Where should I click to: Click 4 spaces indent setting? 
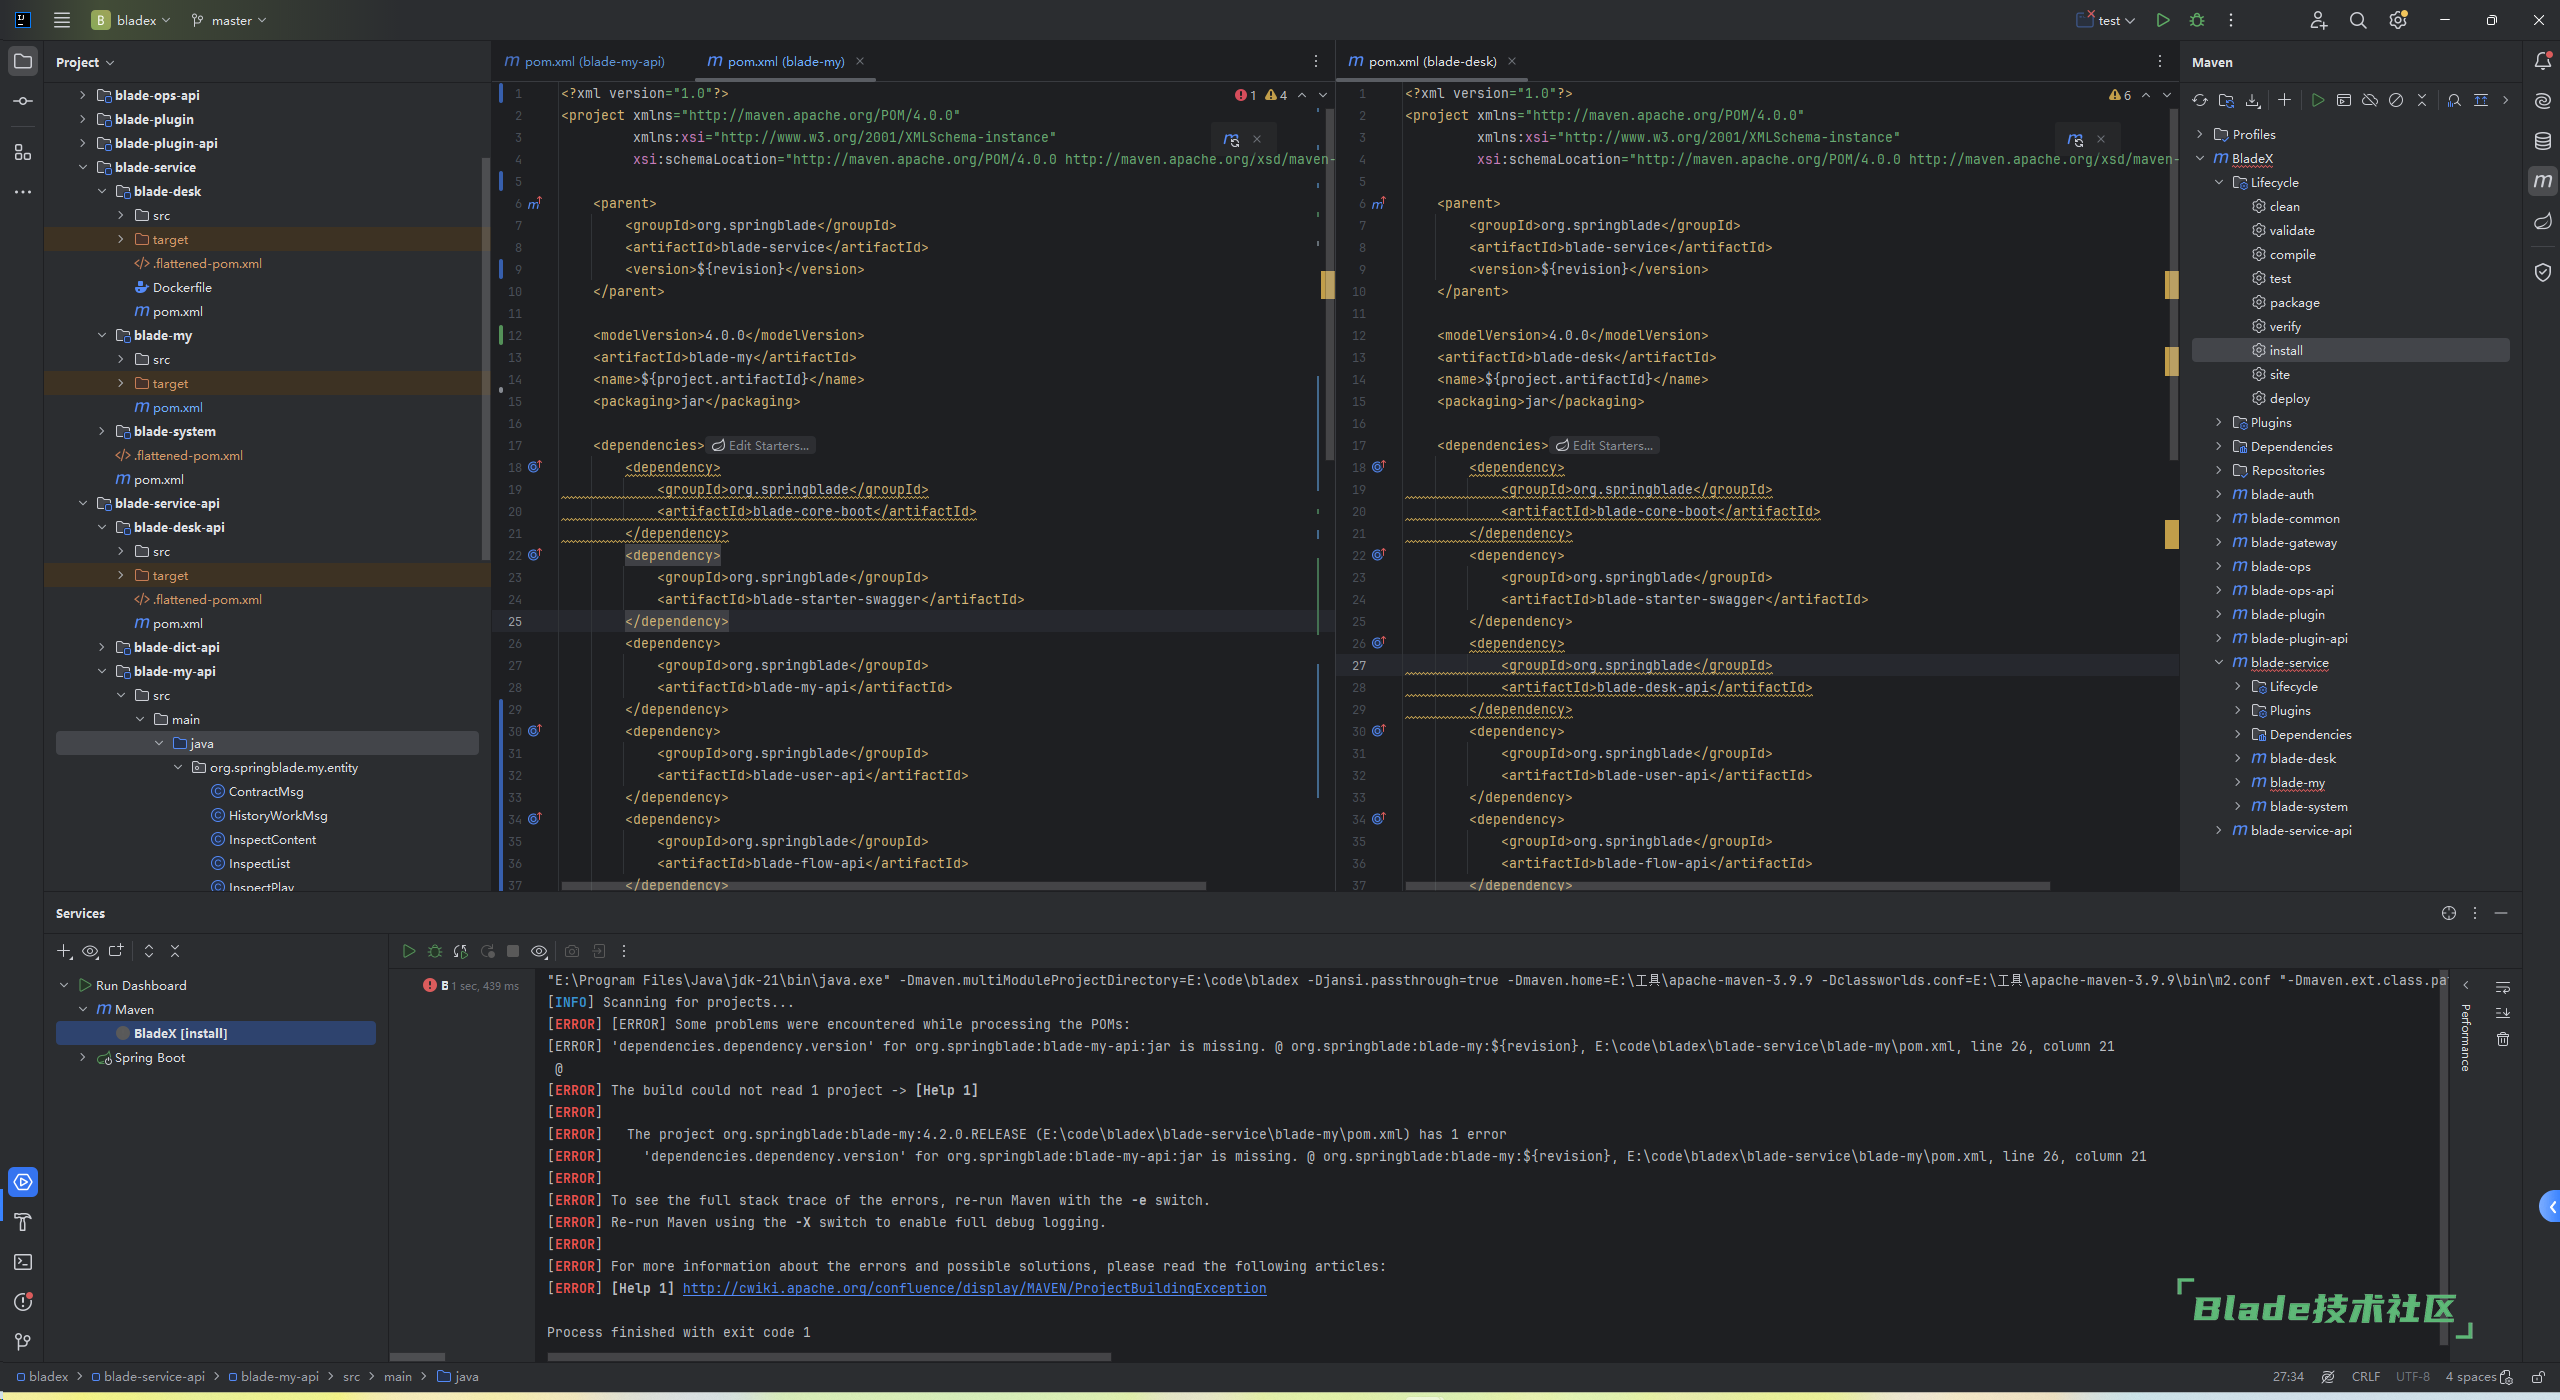tap(2470, 1377)
